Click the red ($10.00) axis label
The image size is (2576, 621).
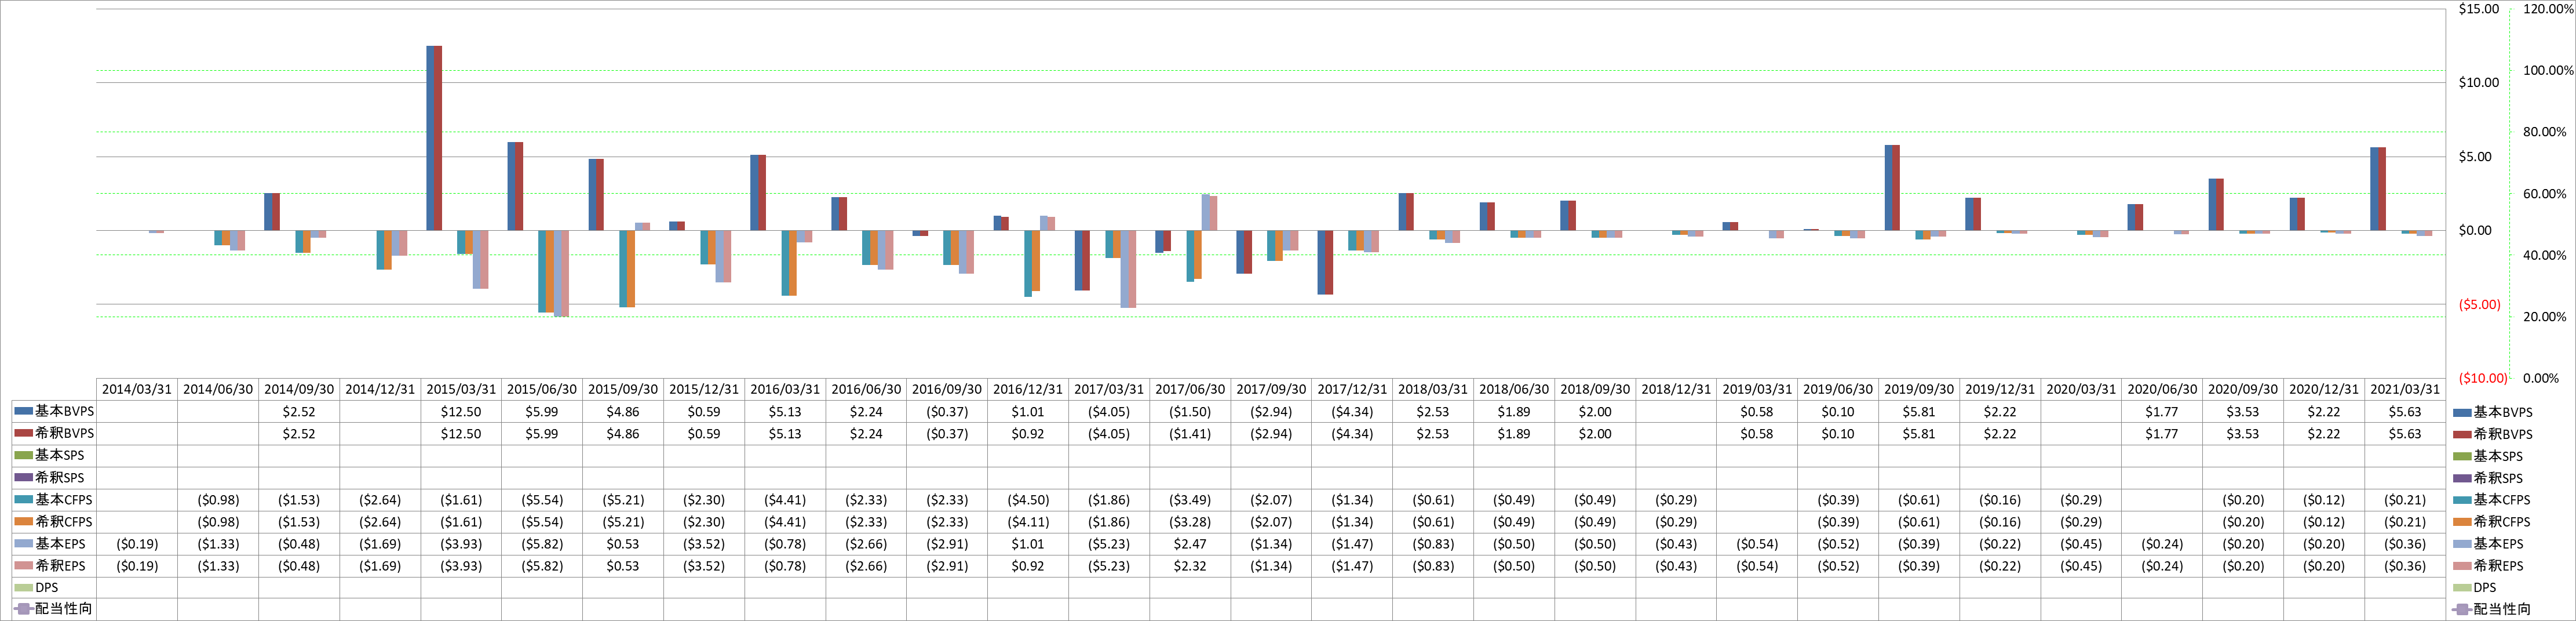coord(2483,378)
